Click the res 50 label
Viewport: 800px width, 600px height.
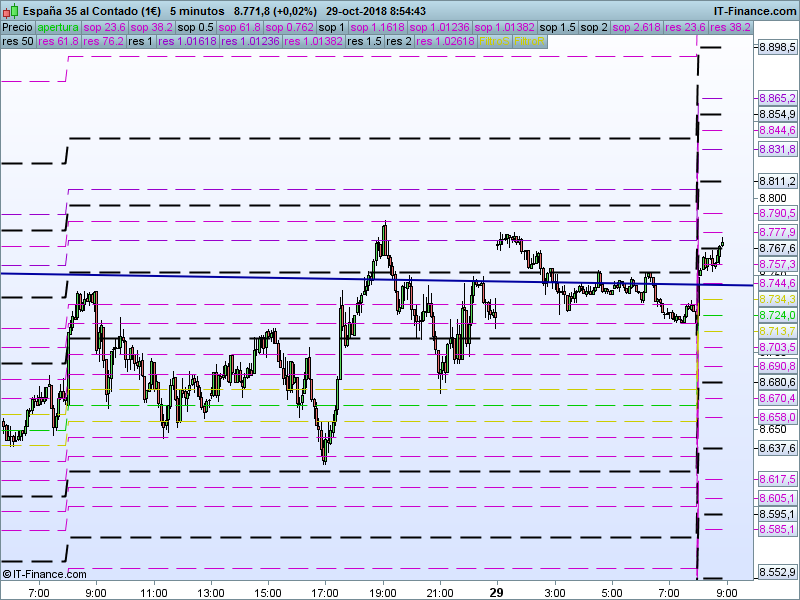click(x=18, y=41)
